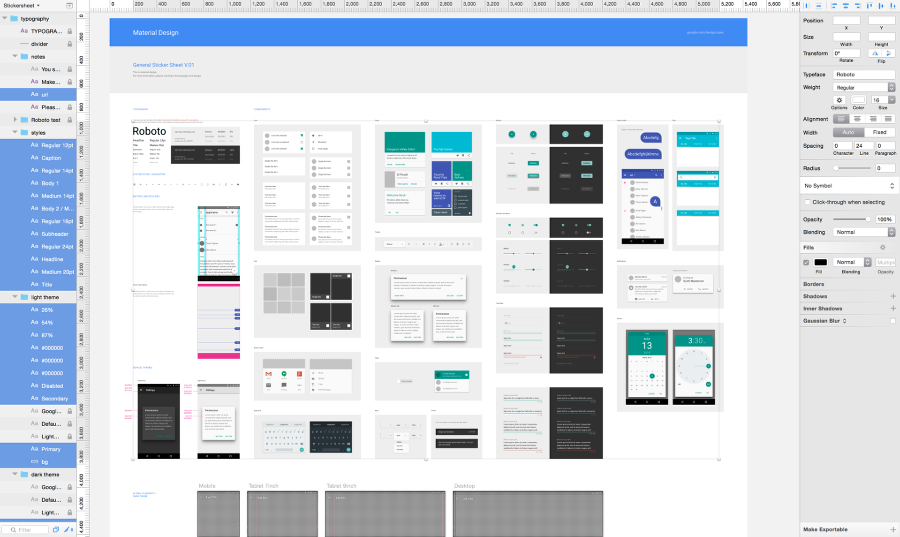Select the Disabled layer
Image resolution: width=900 pixels, height=537 pixels.
38,386
